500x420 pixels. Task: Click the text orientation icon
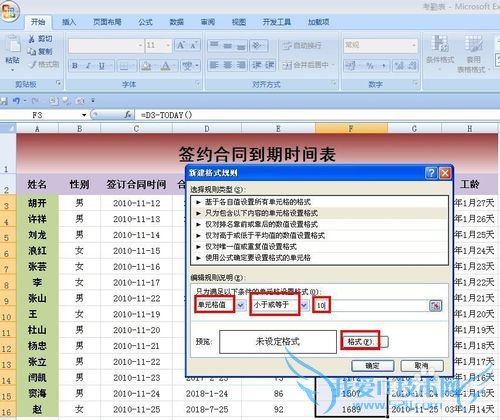pos(258,45)
